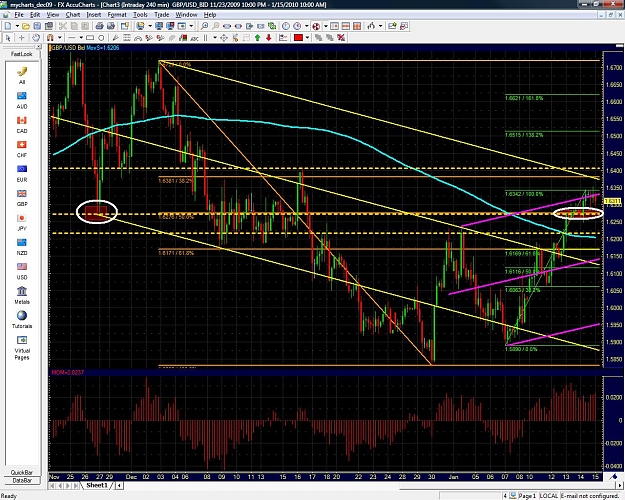The width and height of the screenshot is (625, 500).
Task: Open the NZD currency group
Action: coord(22,246)
